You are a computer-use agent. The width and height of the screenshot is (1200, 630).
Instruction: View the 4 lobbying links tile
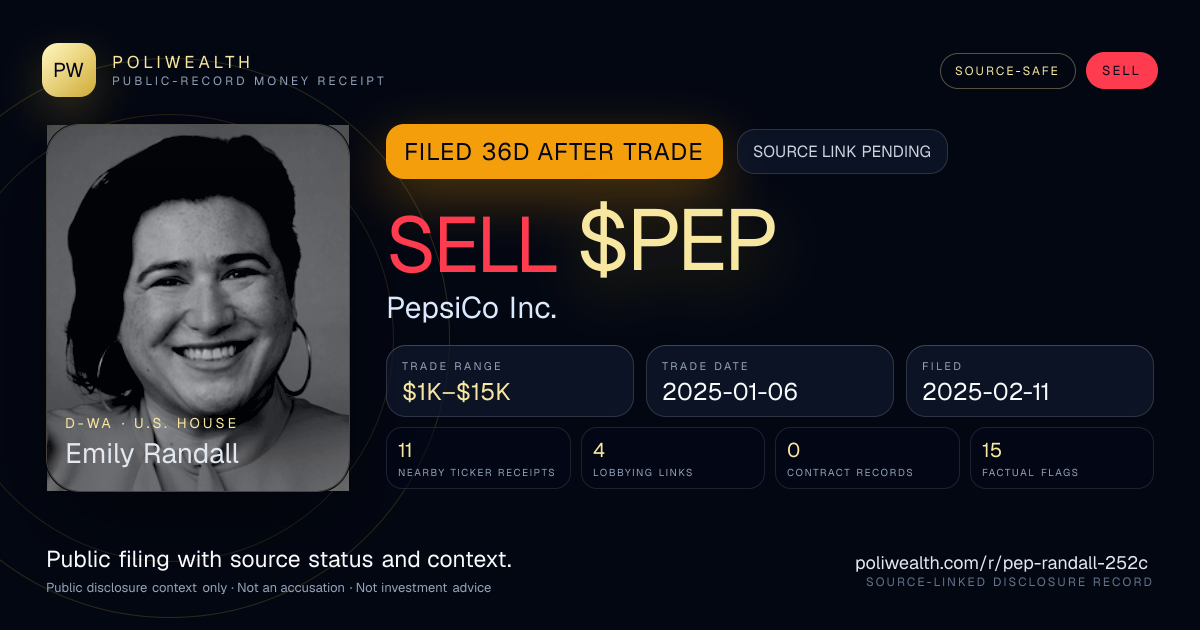point(673,458)
